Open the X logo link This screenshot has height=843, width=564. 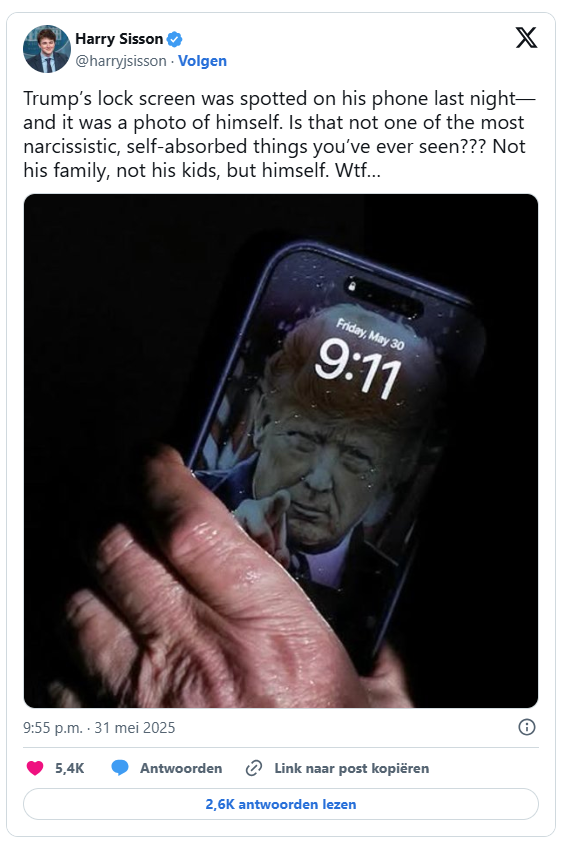pyautogui.click(x=526, y=38)
